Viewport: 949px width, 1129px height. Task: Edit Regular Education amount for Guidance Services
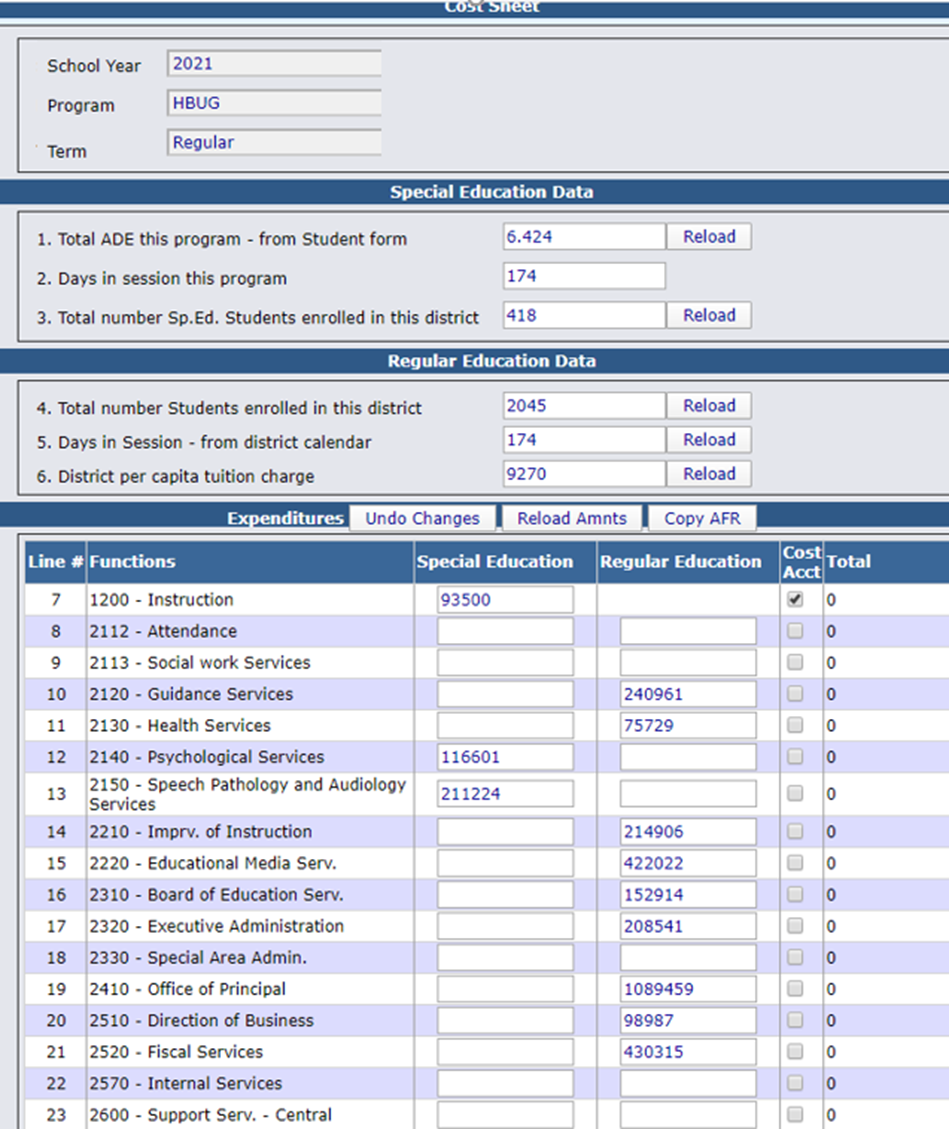pyautogui.click(x=688, y=694)
